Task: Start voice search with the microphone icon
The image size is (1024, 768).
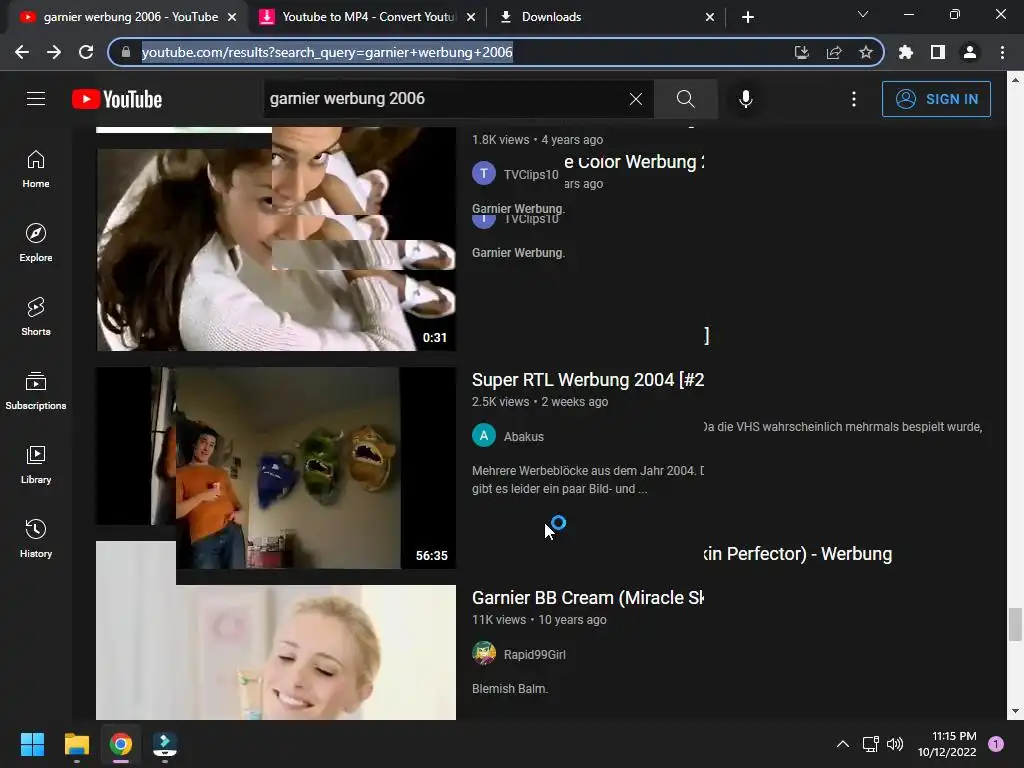Action: (x=746, y=99)
